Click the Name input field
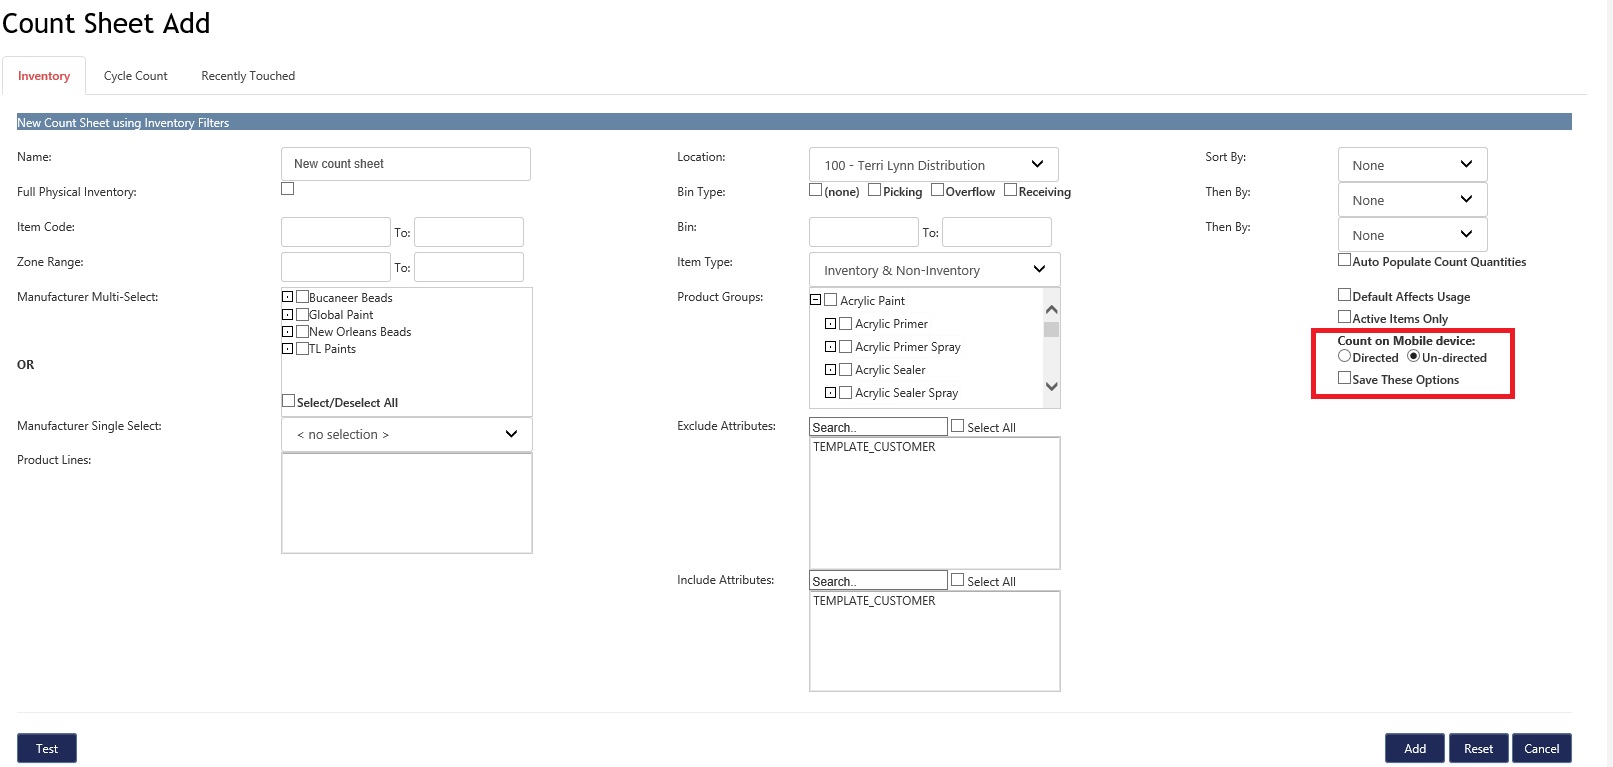The image size is (1613, 767). tap(405, 164)
